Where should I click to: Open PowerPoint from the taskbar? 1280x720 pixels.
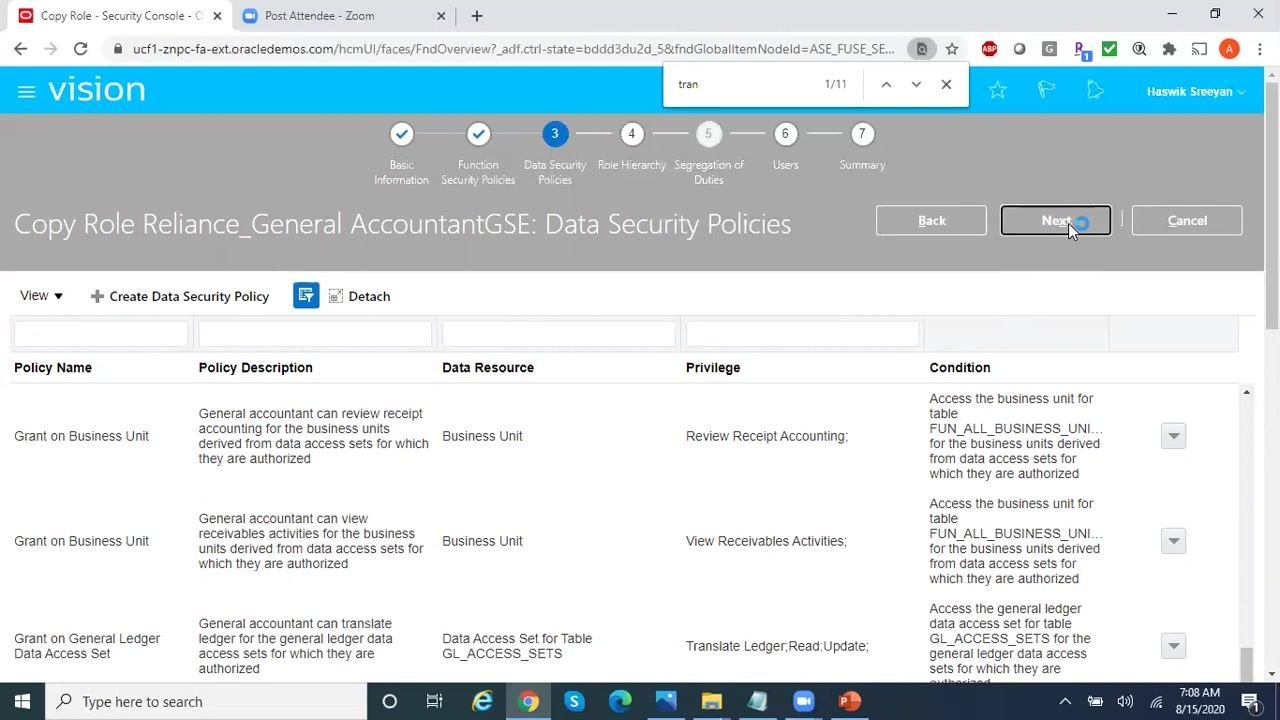coord(849,701)
